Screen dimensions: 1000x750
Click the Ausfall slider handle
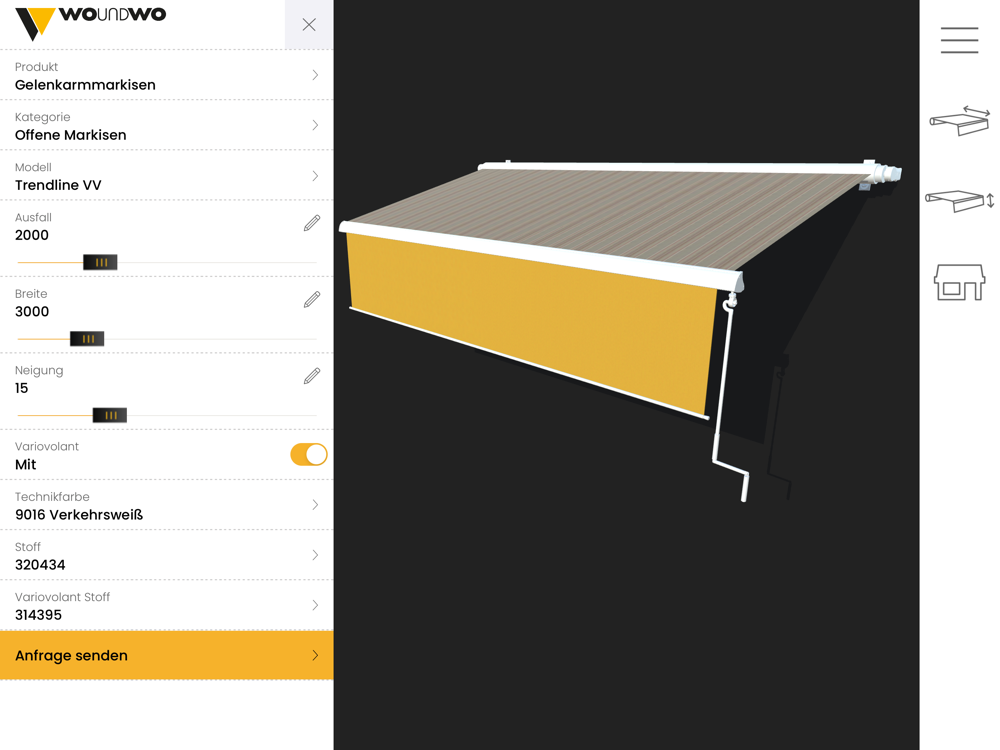(100, 262)
